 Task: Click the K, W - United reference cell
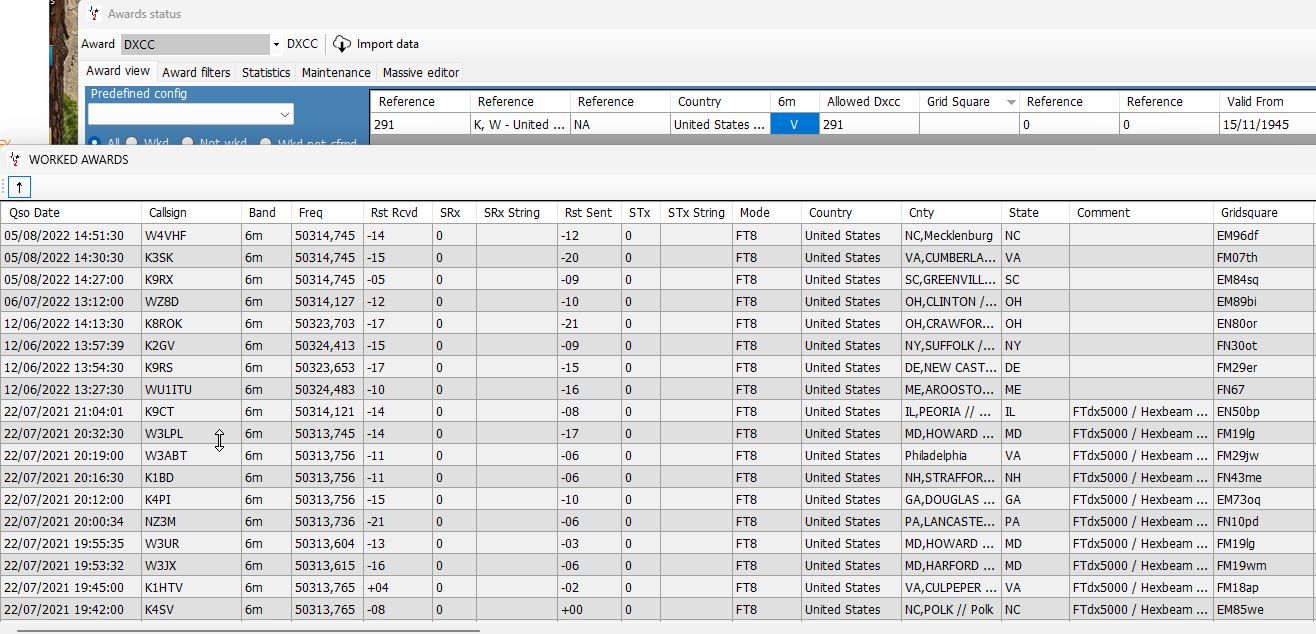(x=519, y=125)
